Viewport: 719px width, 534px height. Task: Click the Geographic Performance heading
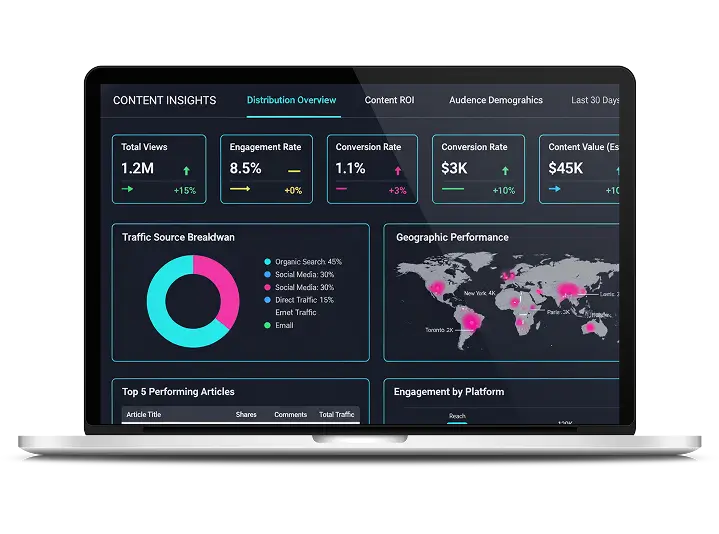[452, 237]
